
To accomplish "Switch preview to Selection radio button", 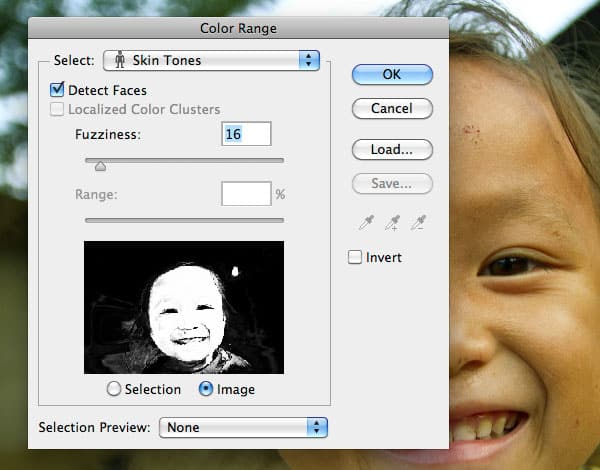I will click(x=113, y=389).
